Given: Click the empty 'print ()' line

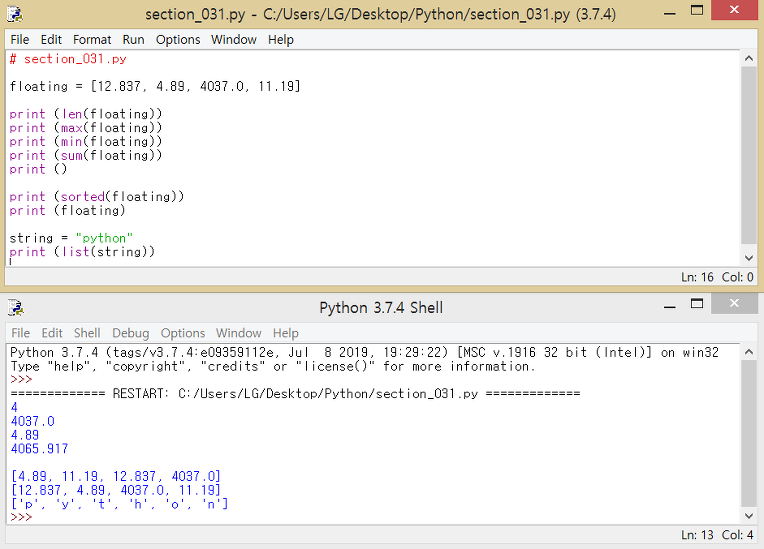Looking at the screenshot, I should [38, 169].
